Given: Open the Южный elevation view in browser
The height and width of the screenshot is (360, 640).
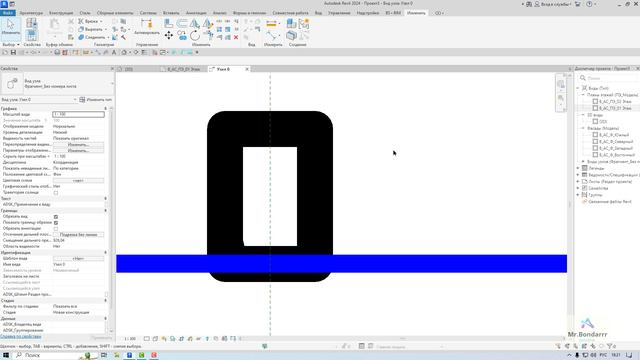Looking at the screenshot, I should pos(614,135).
